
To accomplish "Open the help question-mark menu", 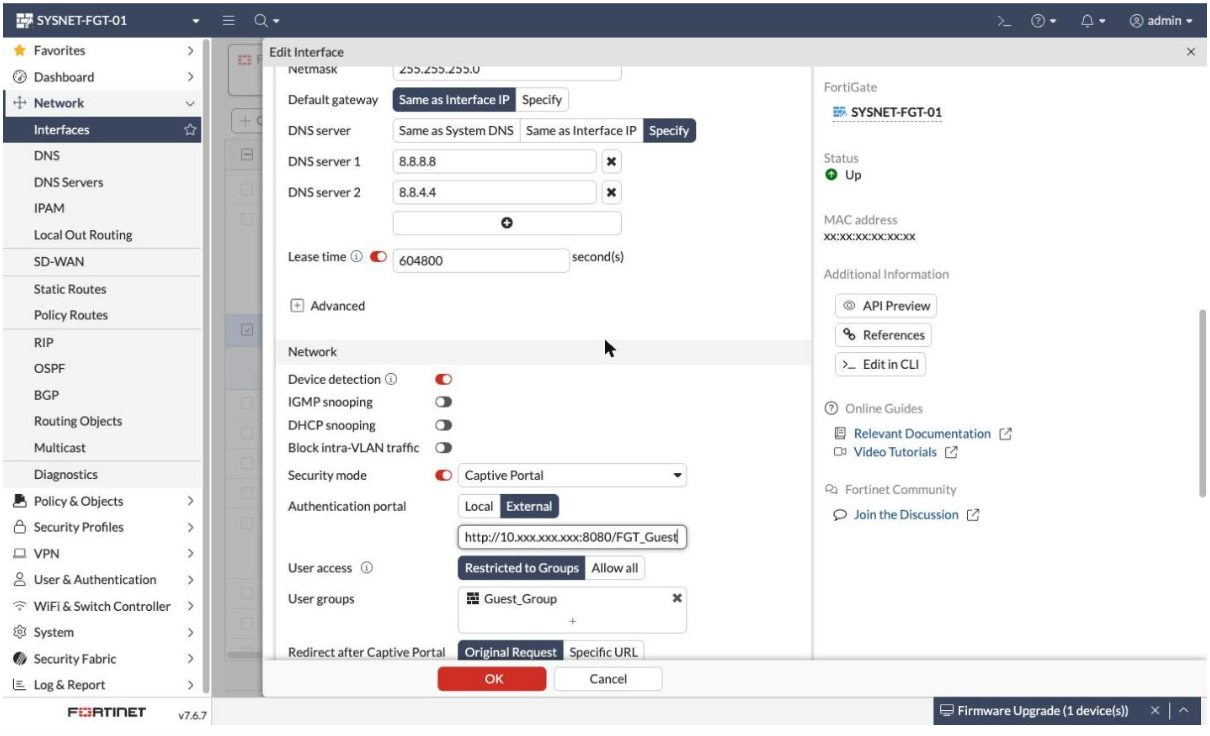I will coord(1045,20).
